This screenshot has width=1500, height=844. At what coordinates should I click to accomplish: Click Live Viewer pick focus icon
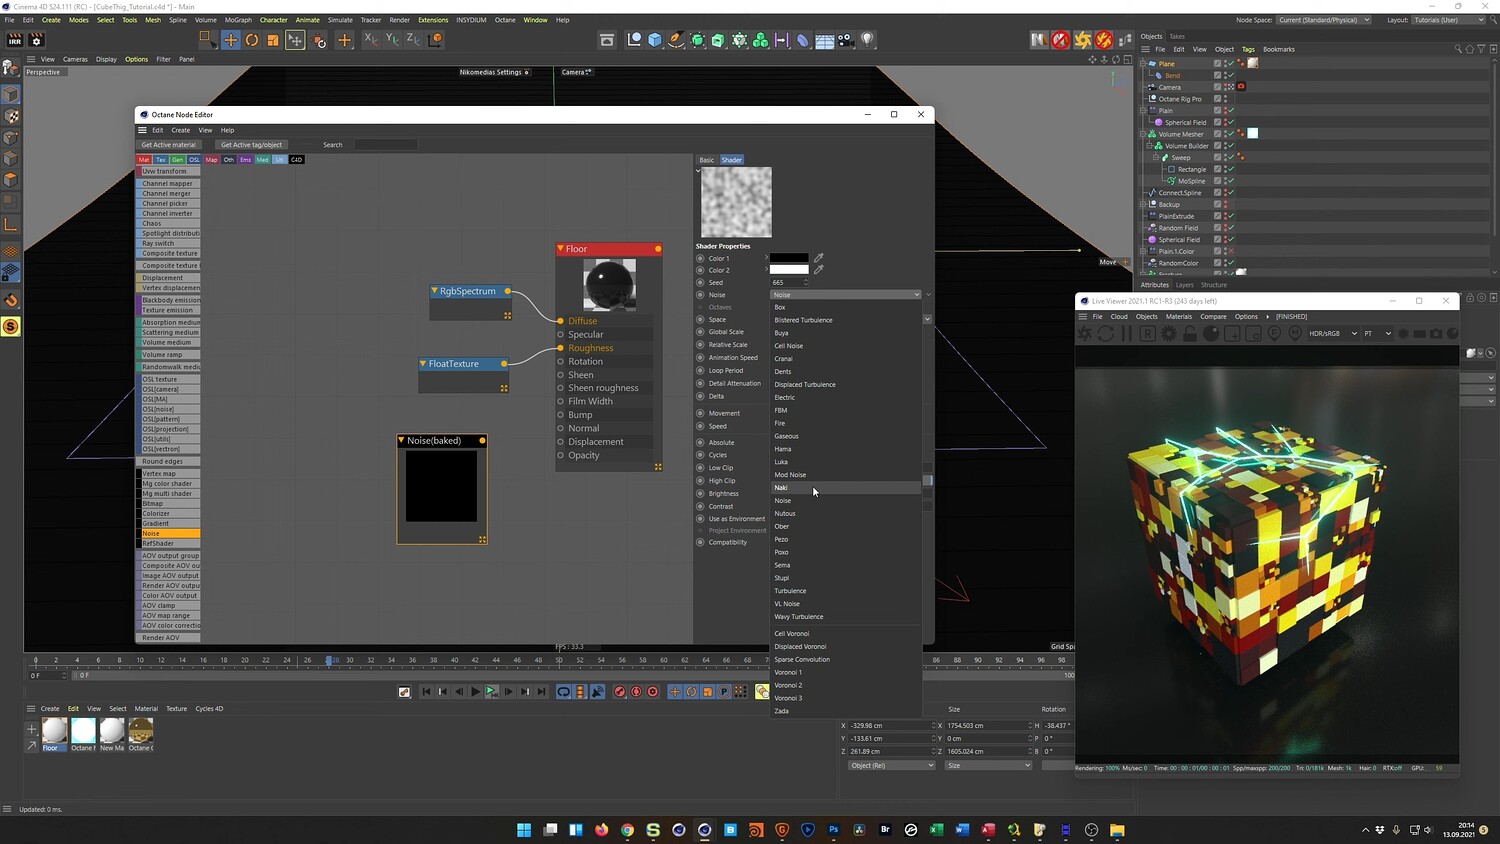(1275, 333)
